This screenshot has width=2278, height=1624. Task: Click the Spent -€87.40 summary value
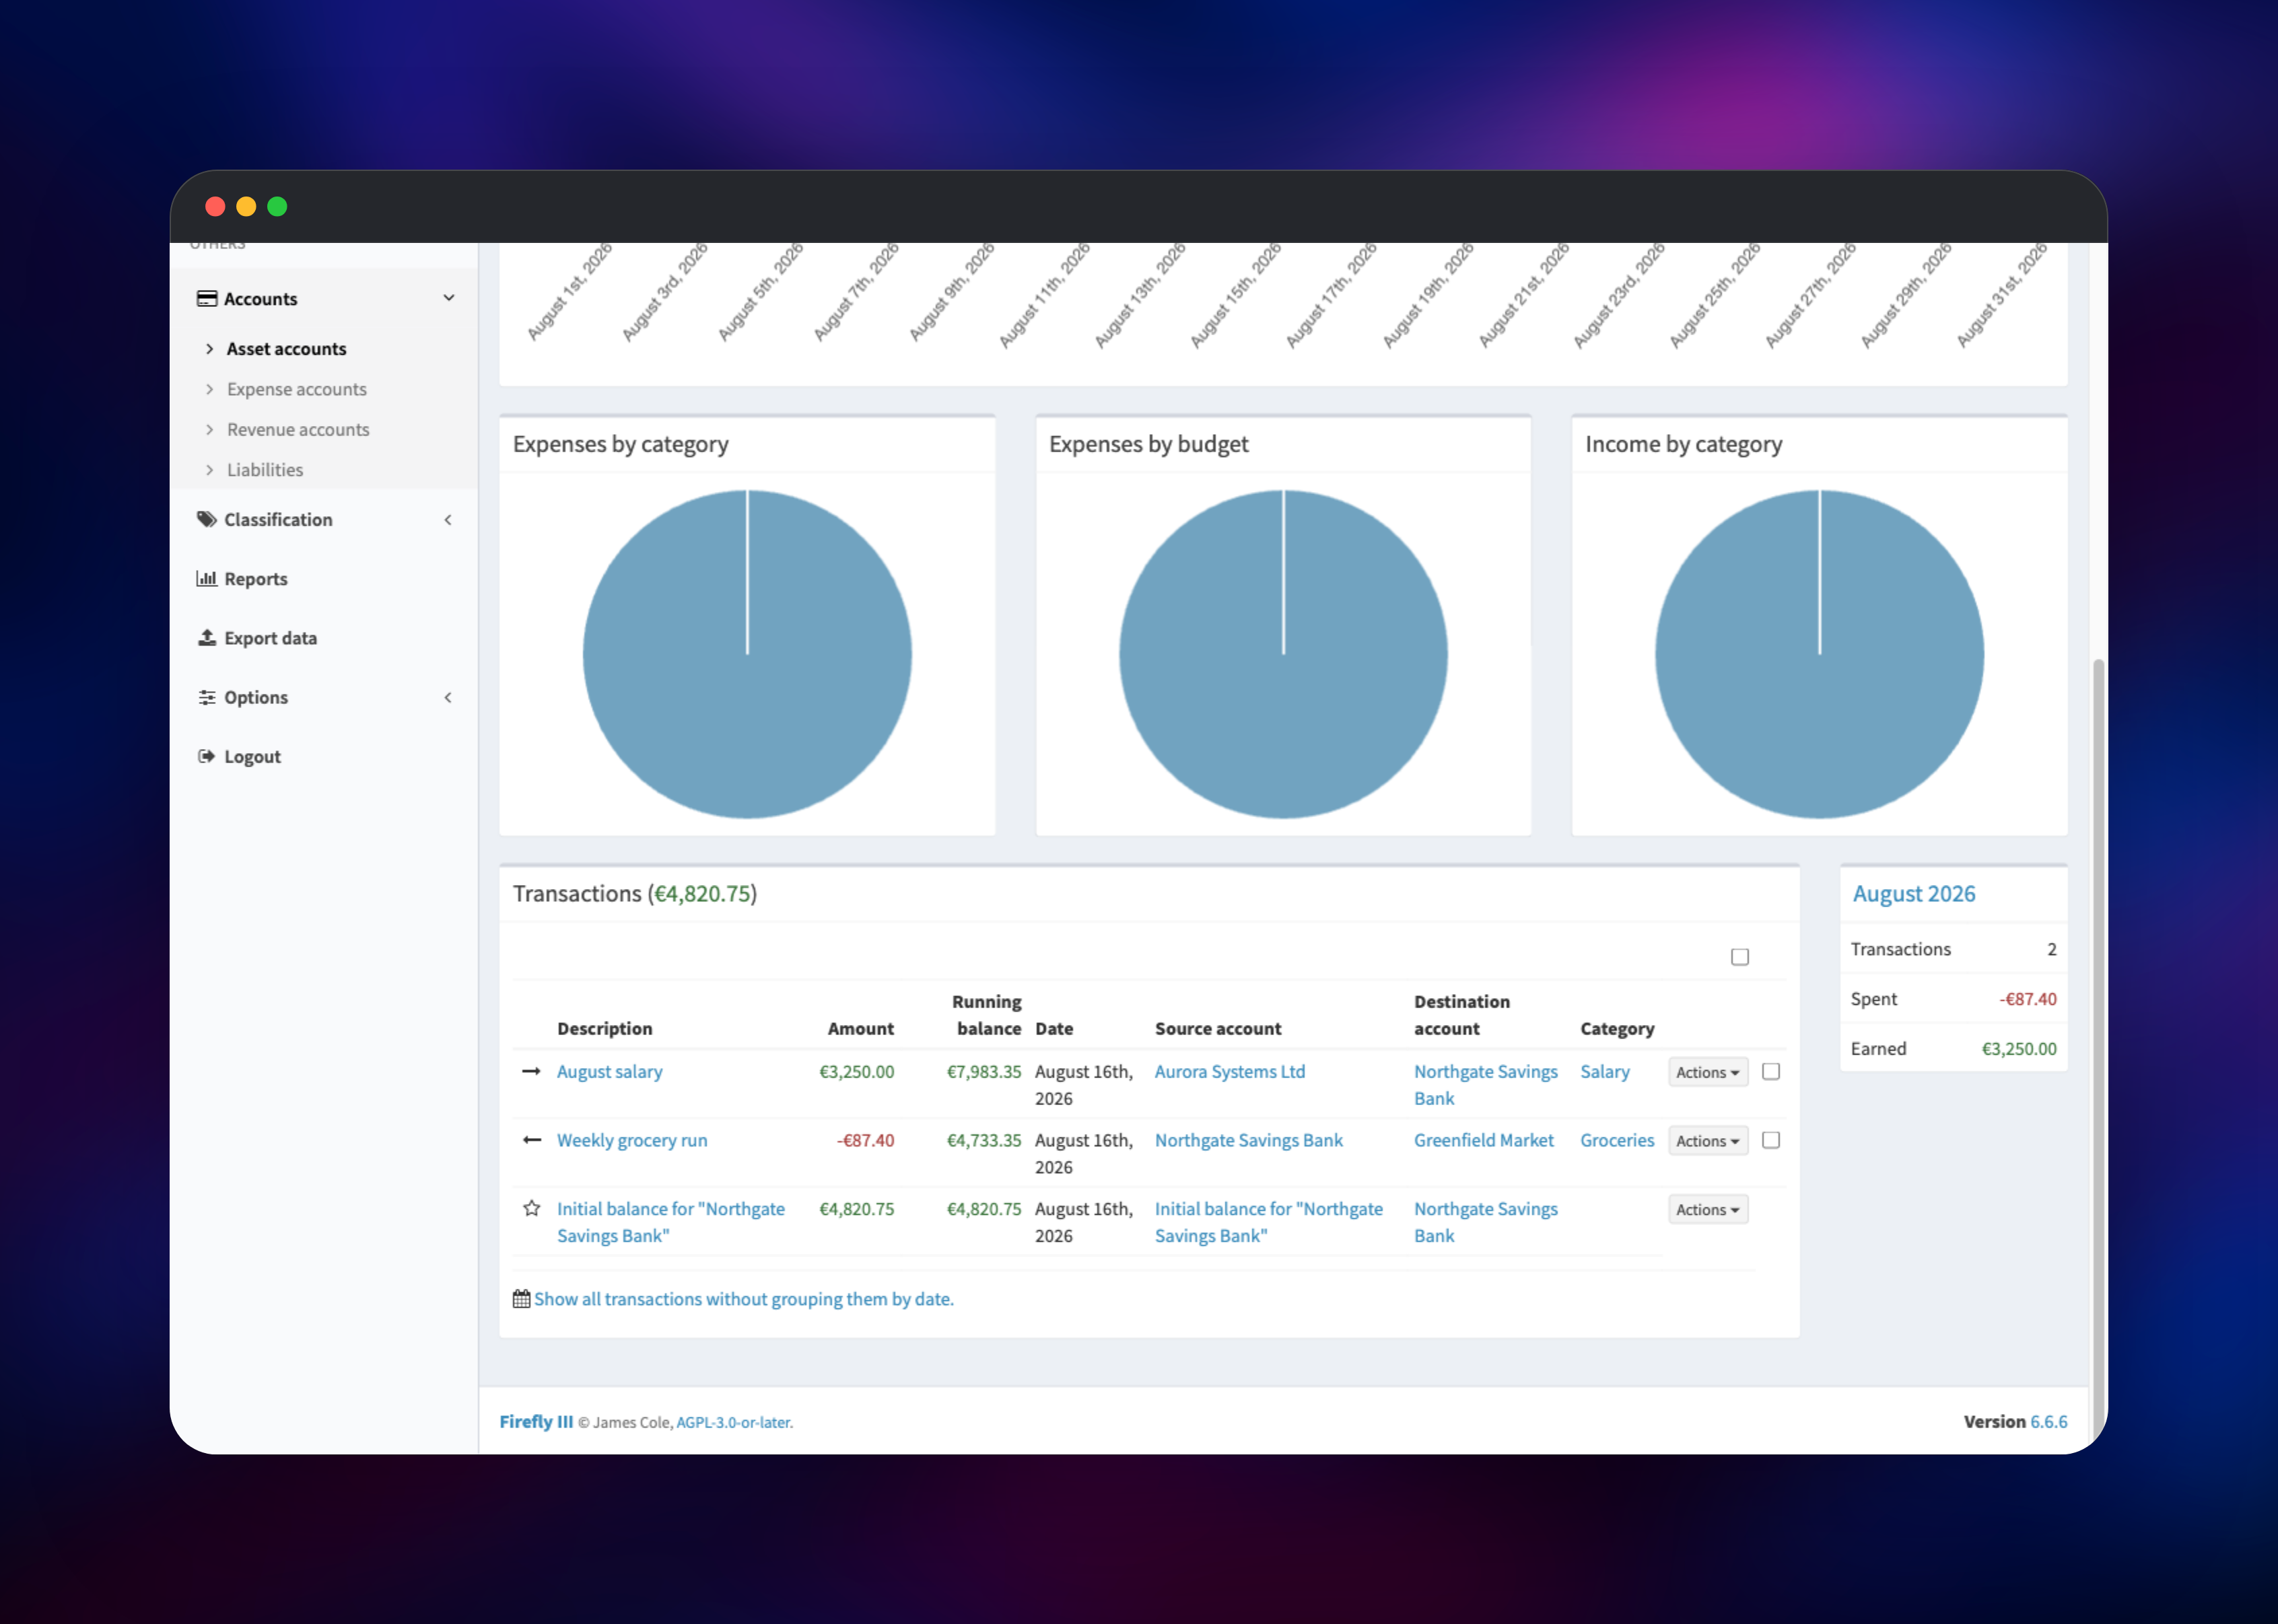(2027, 999)
